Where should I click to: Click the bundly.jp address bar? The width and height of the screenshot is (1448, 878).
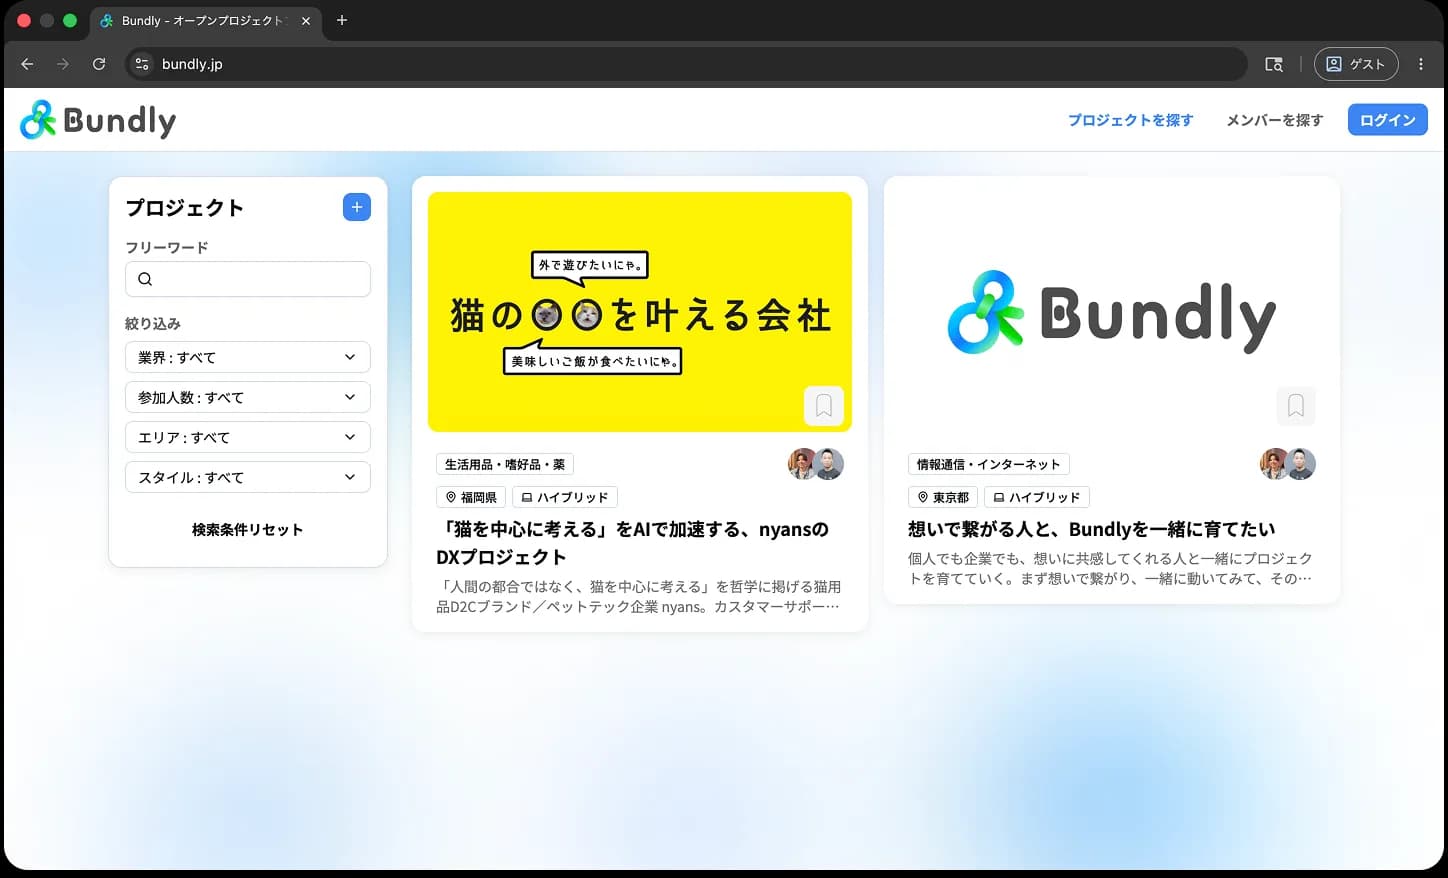[x=686, y=64]
